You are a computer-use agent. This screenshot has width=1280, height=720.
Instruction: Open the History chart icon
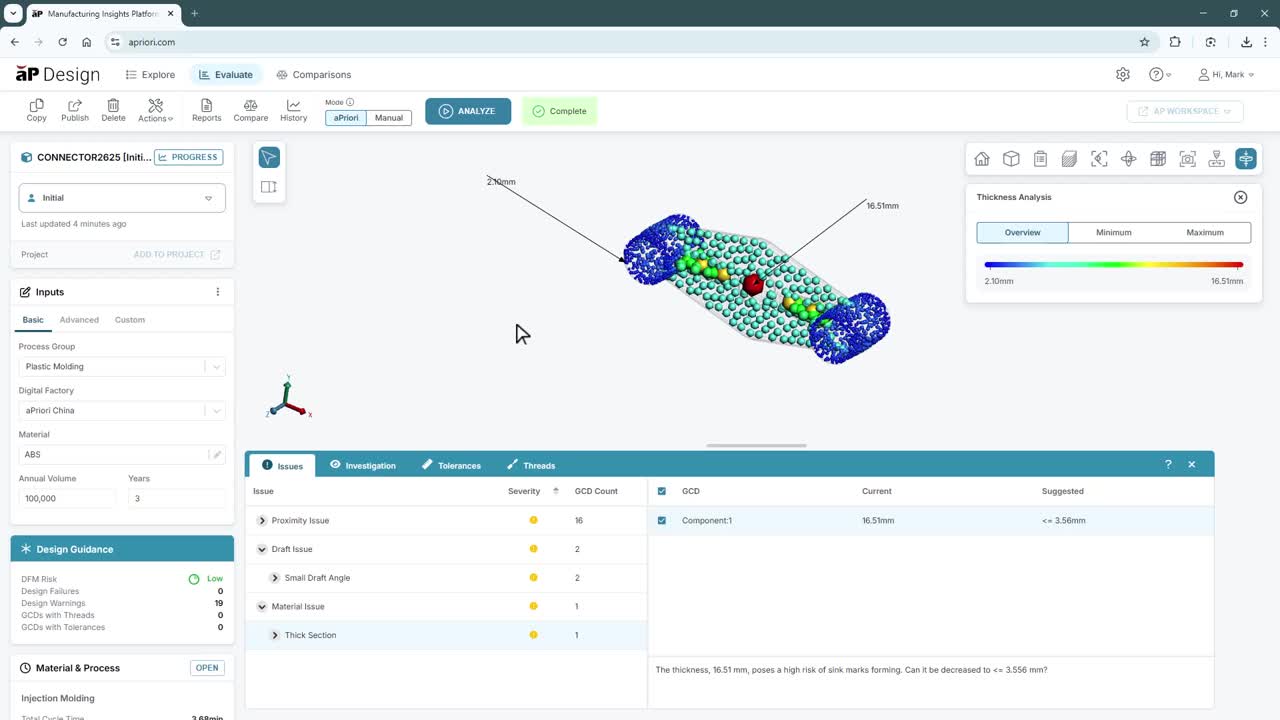coord(293,110)
